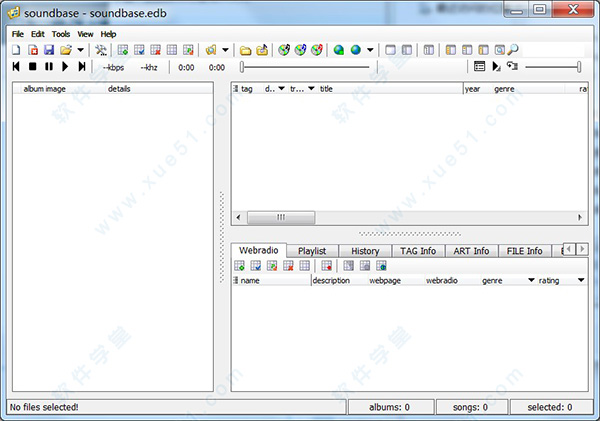600x421 pixels.
Task: Click the first CD icon in the toolbar
Action: pos(284,50)
